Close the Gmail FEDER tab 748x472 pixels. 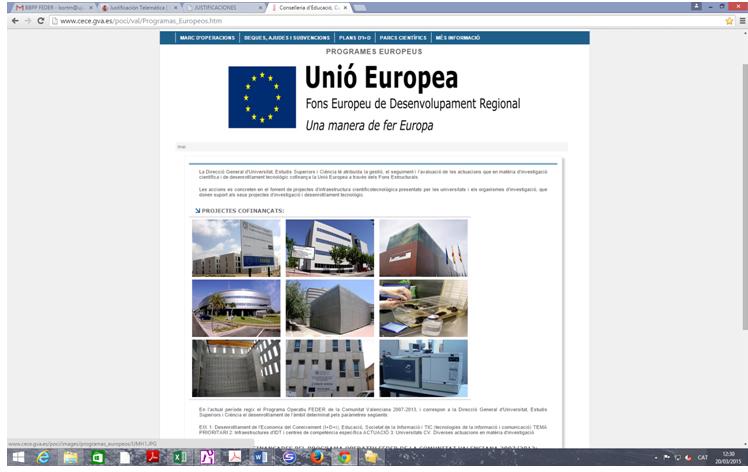[x=91, y=8]
